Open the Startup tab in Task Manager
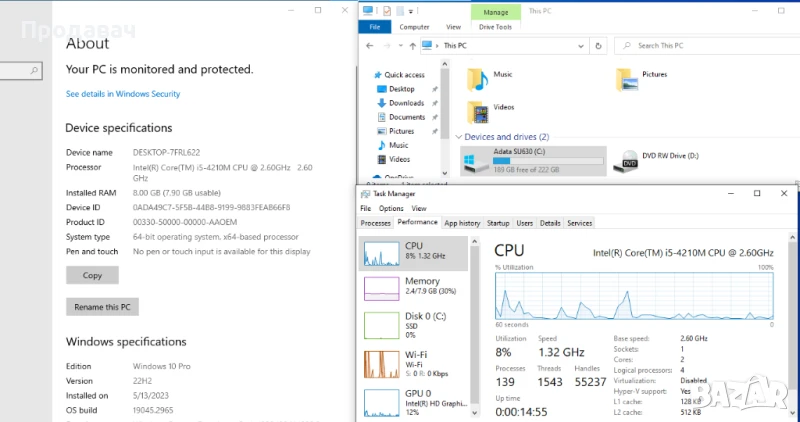800x422 pixels. coord(498,223)
